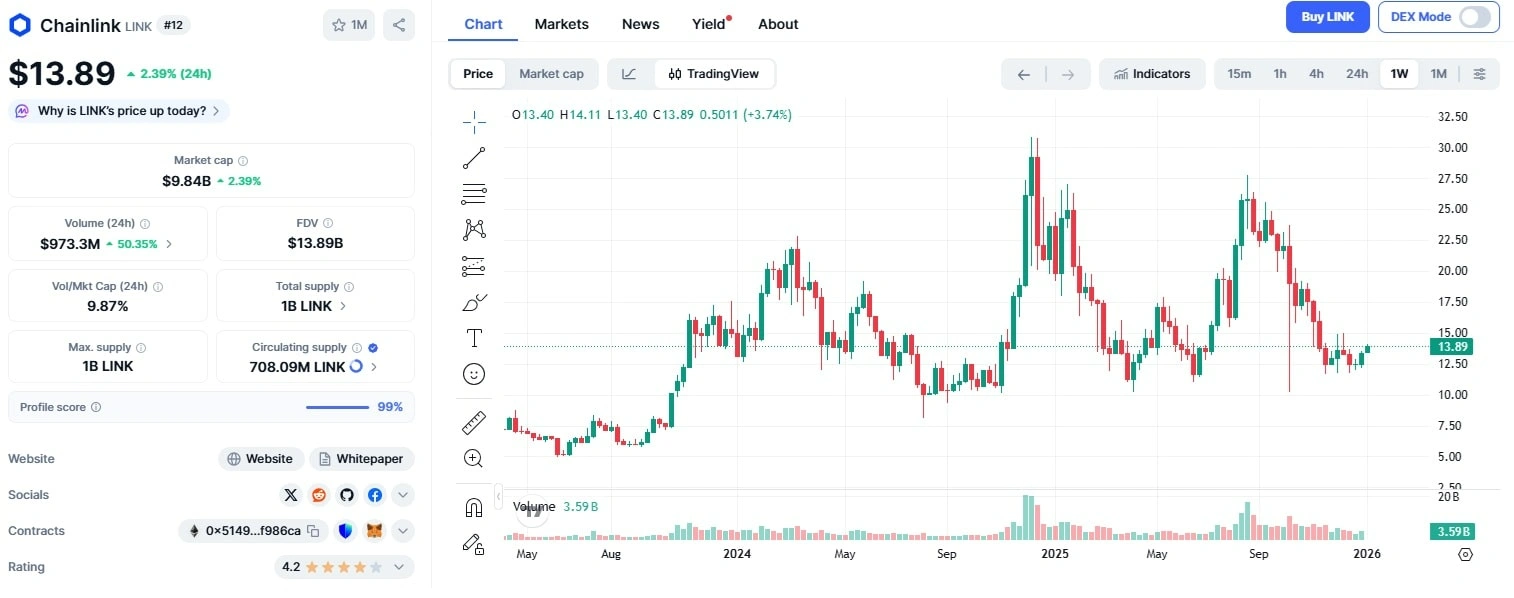Add LINK to watchlist with star button
Screen dimensions: 1514x598
pyautogui.click(x=349, y=25)
